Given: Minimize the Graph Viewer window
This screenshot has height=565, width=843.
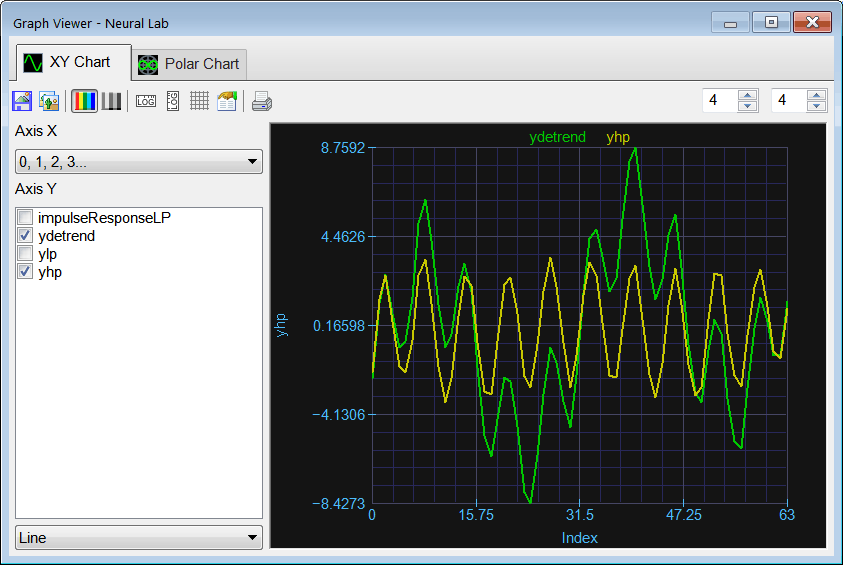Looking at the screenshot, I should 730,23.
